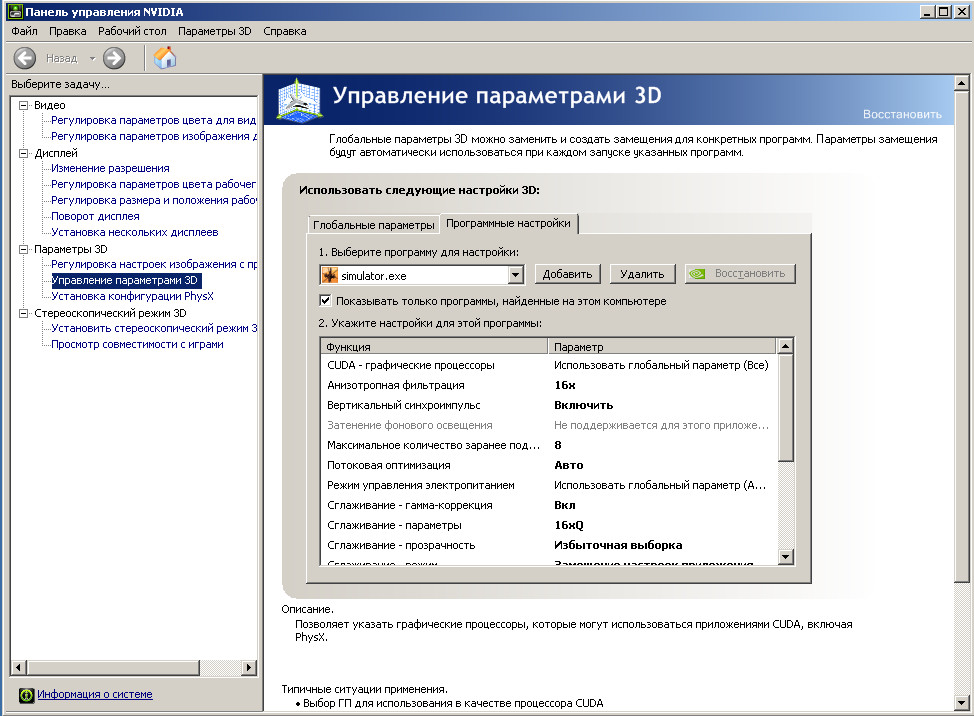Collapse the Видео tree node

click(24, 105)
